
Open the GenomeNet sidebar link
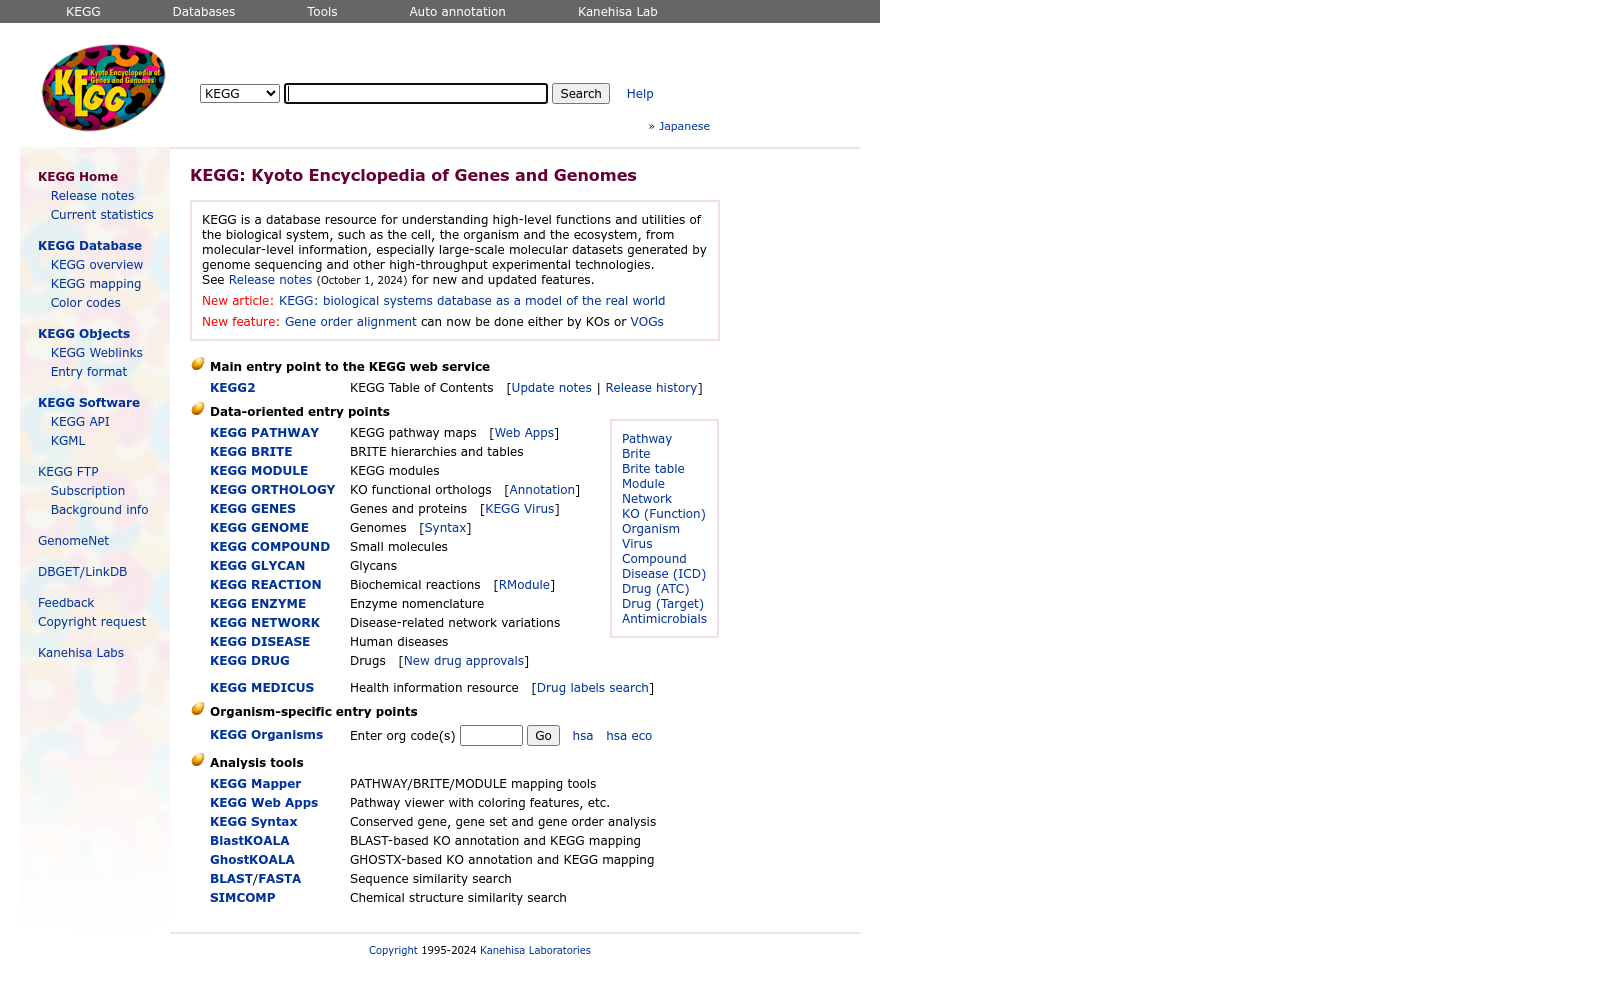(73, 541)
